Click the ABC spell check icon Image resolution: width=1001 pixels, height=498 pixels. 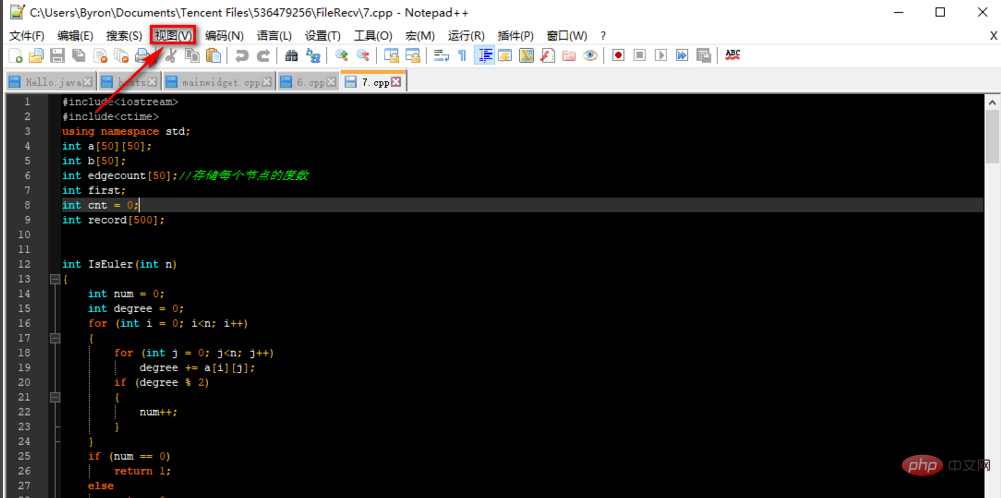point(732,55)
